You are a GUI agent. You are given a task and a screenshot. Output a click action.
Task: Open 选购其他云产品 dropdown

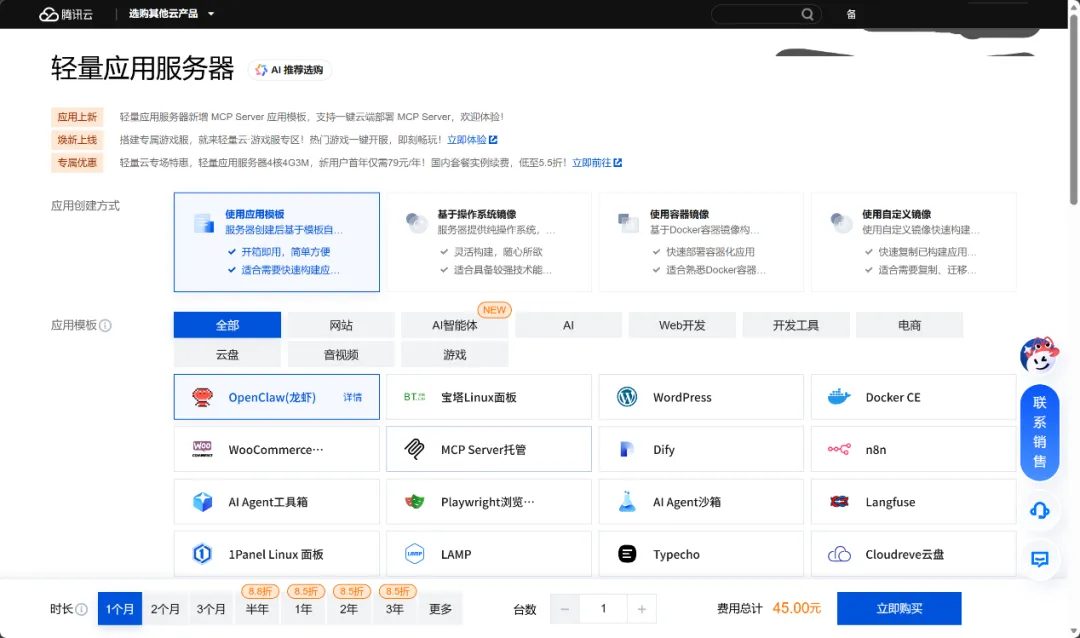click(x=172, y=14)
